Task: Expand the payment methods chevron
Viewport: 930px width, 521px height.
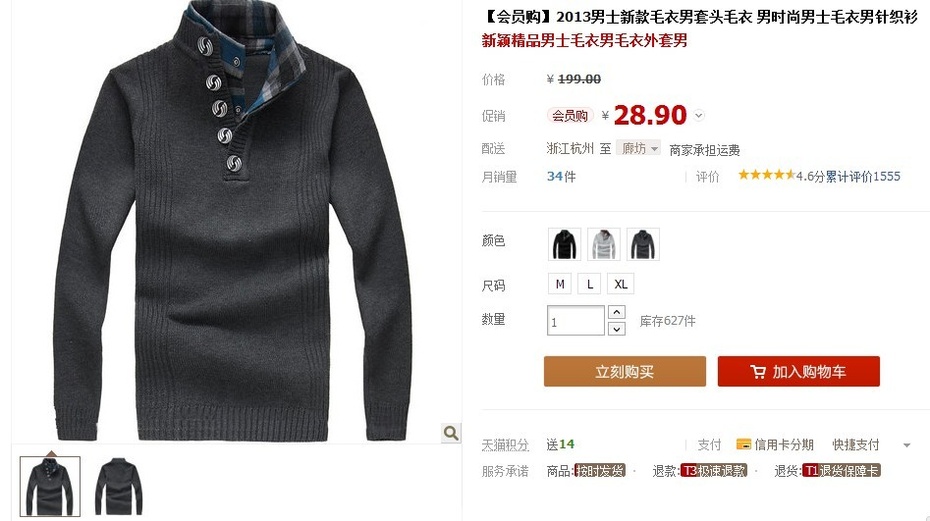Action: point(906,445)
